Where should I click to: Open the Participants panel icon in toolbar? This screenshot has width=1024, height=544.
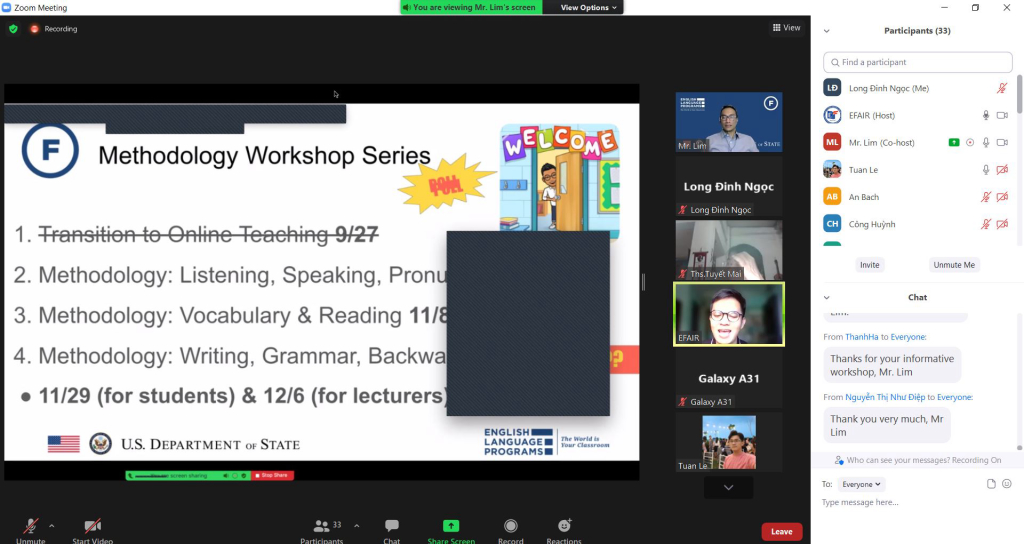click(321, 526)
